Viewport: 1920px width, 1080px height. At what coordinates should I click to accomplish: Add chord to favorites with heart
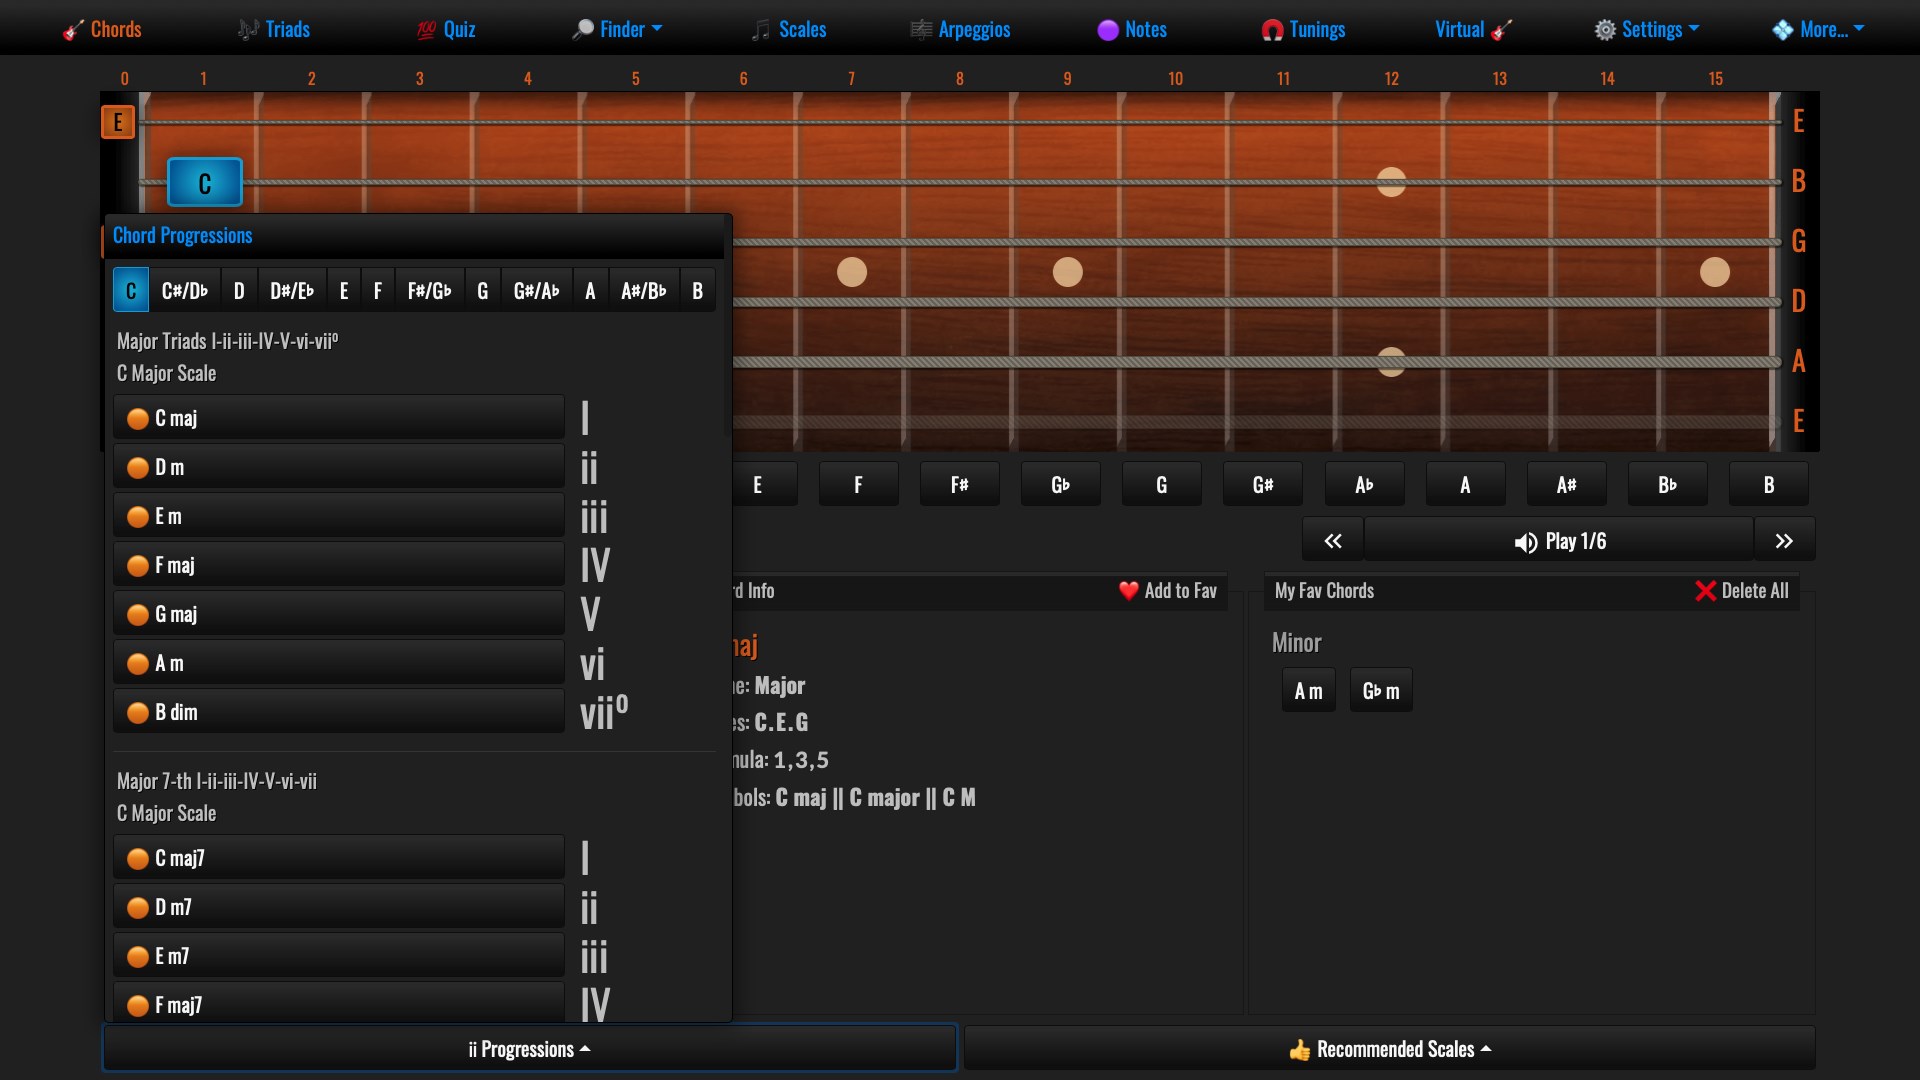(1168, 591)
